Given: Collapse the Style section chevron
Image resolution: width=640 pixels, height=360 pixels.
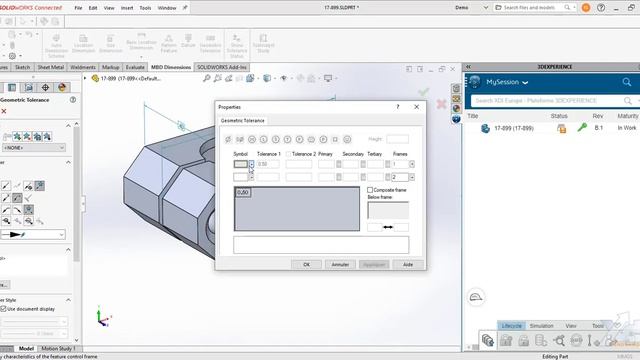Looking at the screenshot, I should click(x=68, y=125).
